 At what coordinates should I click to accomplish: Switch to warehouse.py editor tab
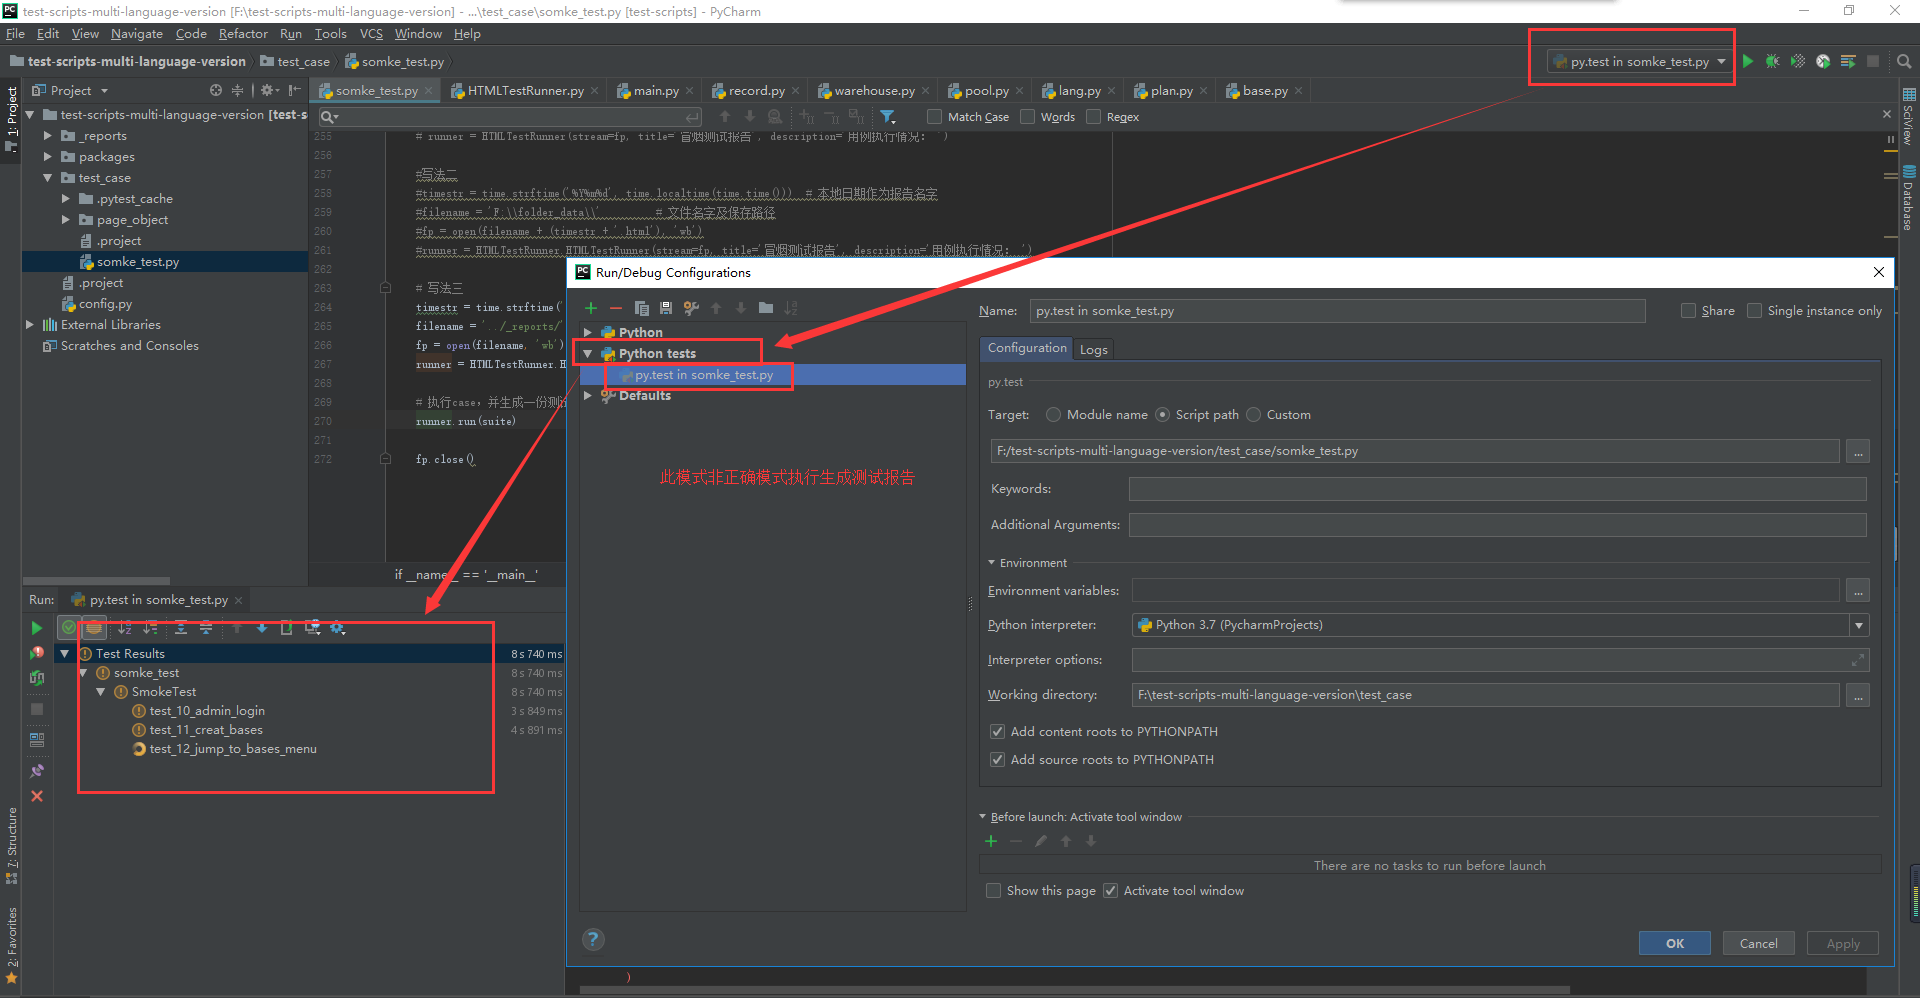click(874, 91)
